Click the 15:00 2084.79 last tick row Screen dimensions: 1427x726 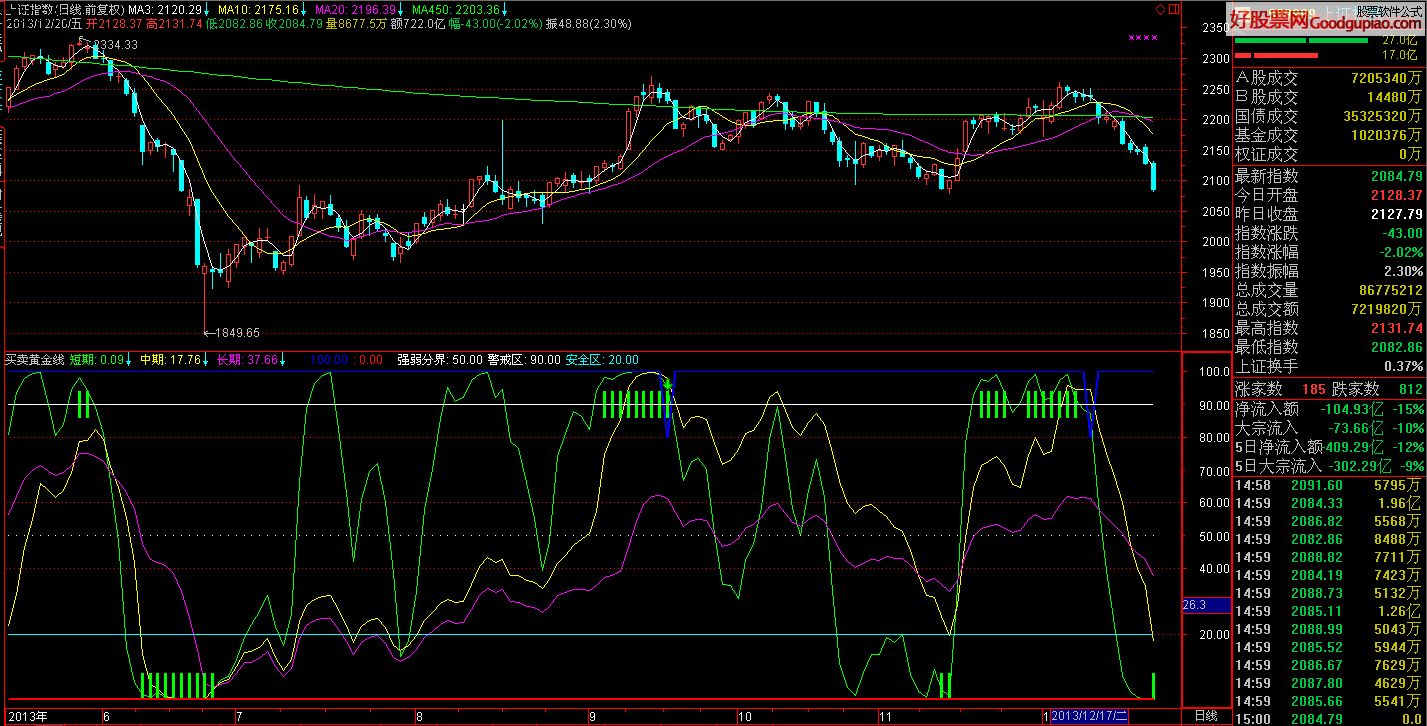pos(1329,719)
